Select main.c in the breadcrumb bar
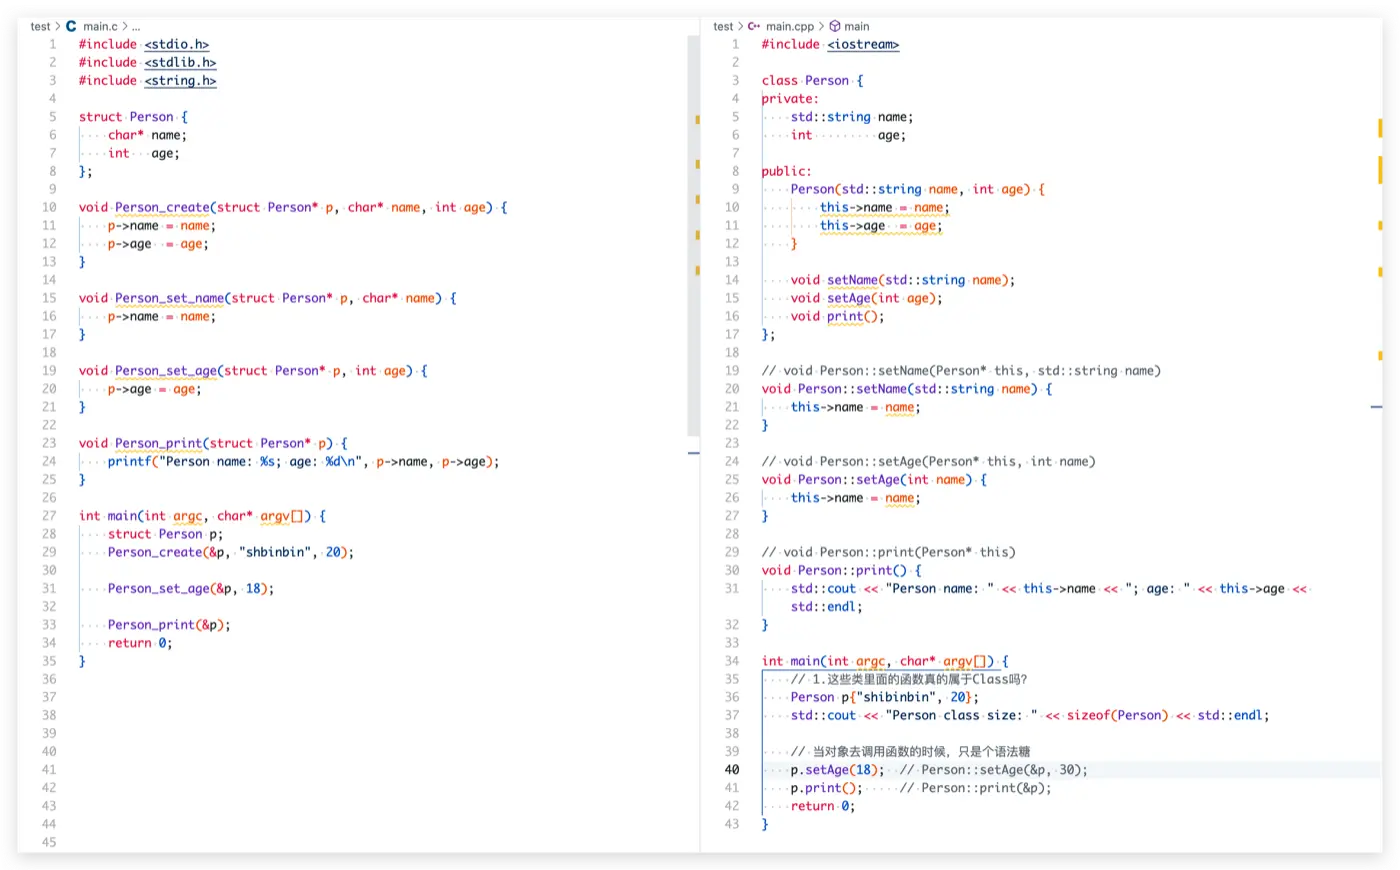The width and height of the screenshot is (1400, 870). click(100, 26)
